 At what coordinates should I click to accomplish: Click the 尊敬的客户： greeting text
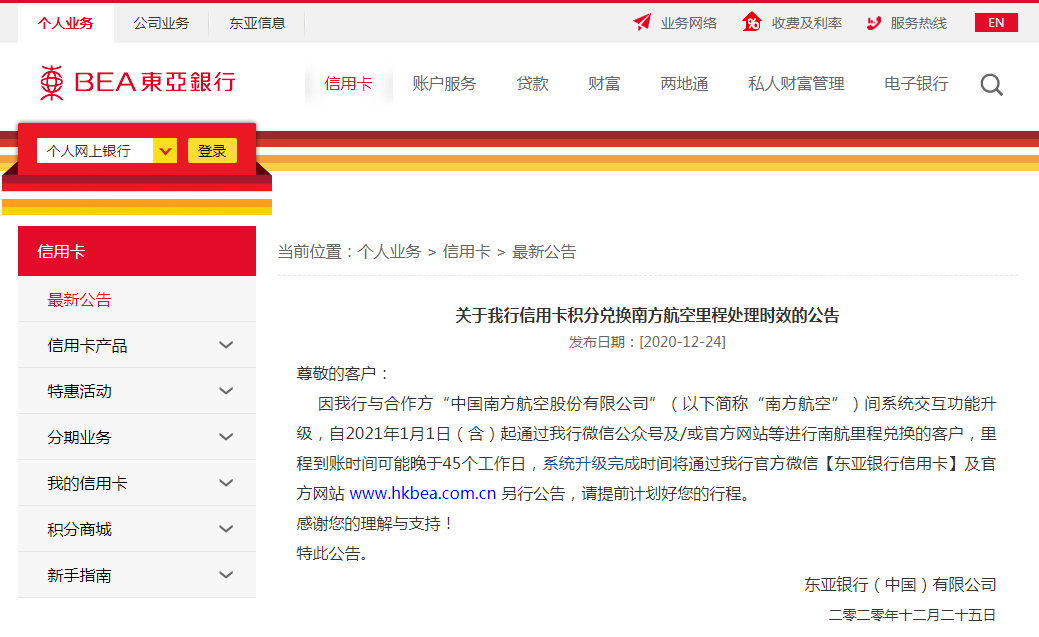(343, 374)
